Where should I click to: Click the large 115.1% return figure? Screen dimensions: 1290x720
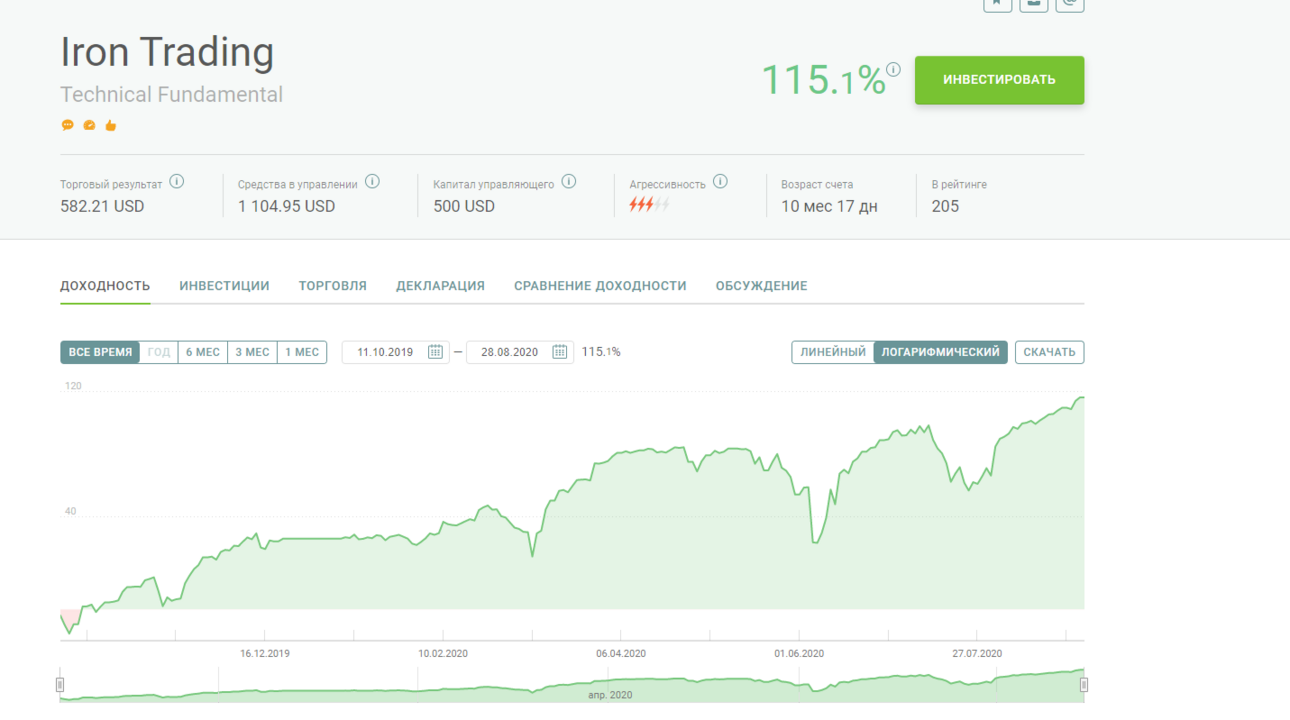point(823,80)
